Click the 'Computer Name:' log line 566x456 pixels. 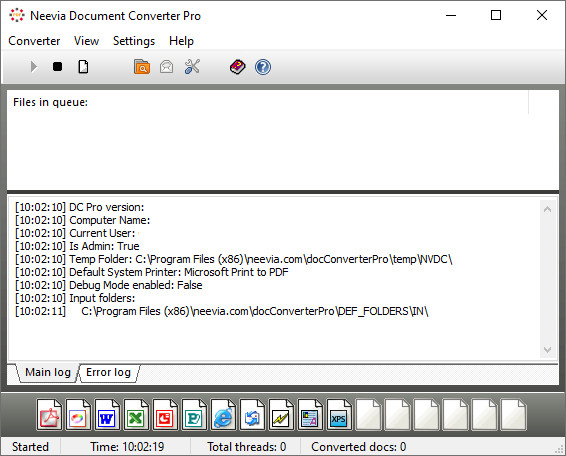82,220
